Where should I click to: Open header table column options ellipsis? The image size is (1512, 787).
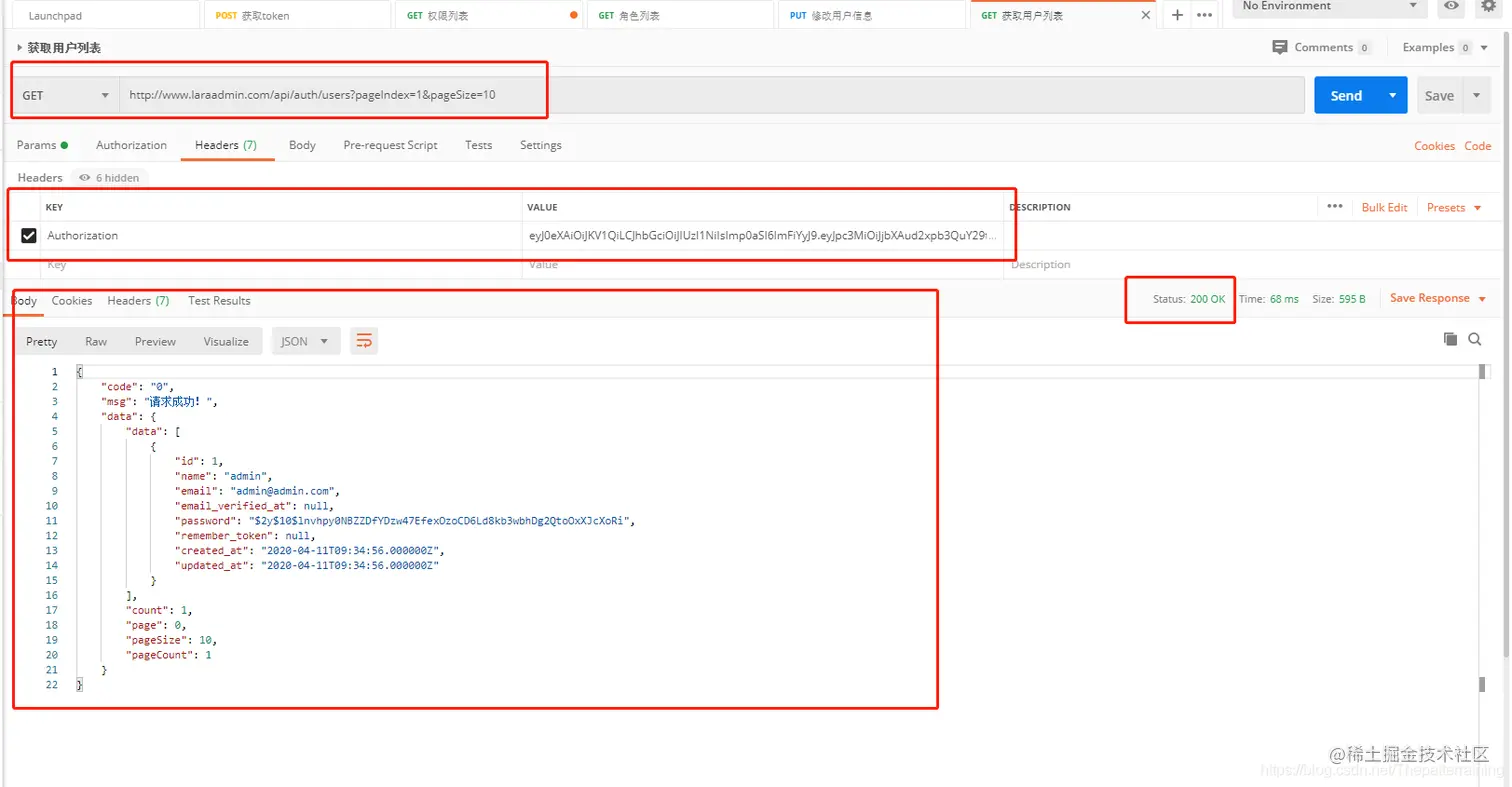pyautogui.click(x=1334, y=206)
